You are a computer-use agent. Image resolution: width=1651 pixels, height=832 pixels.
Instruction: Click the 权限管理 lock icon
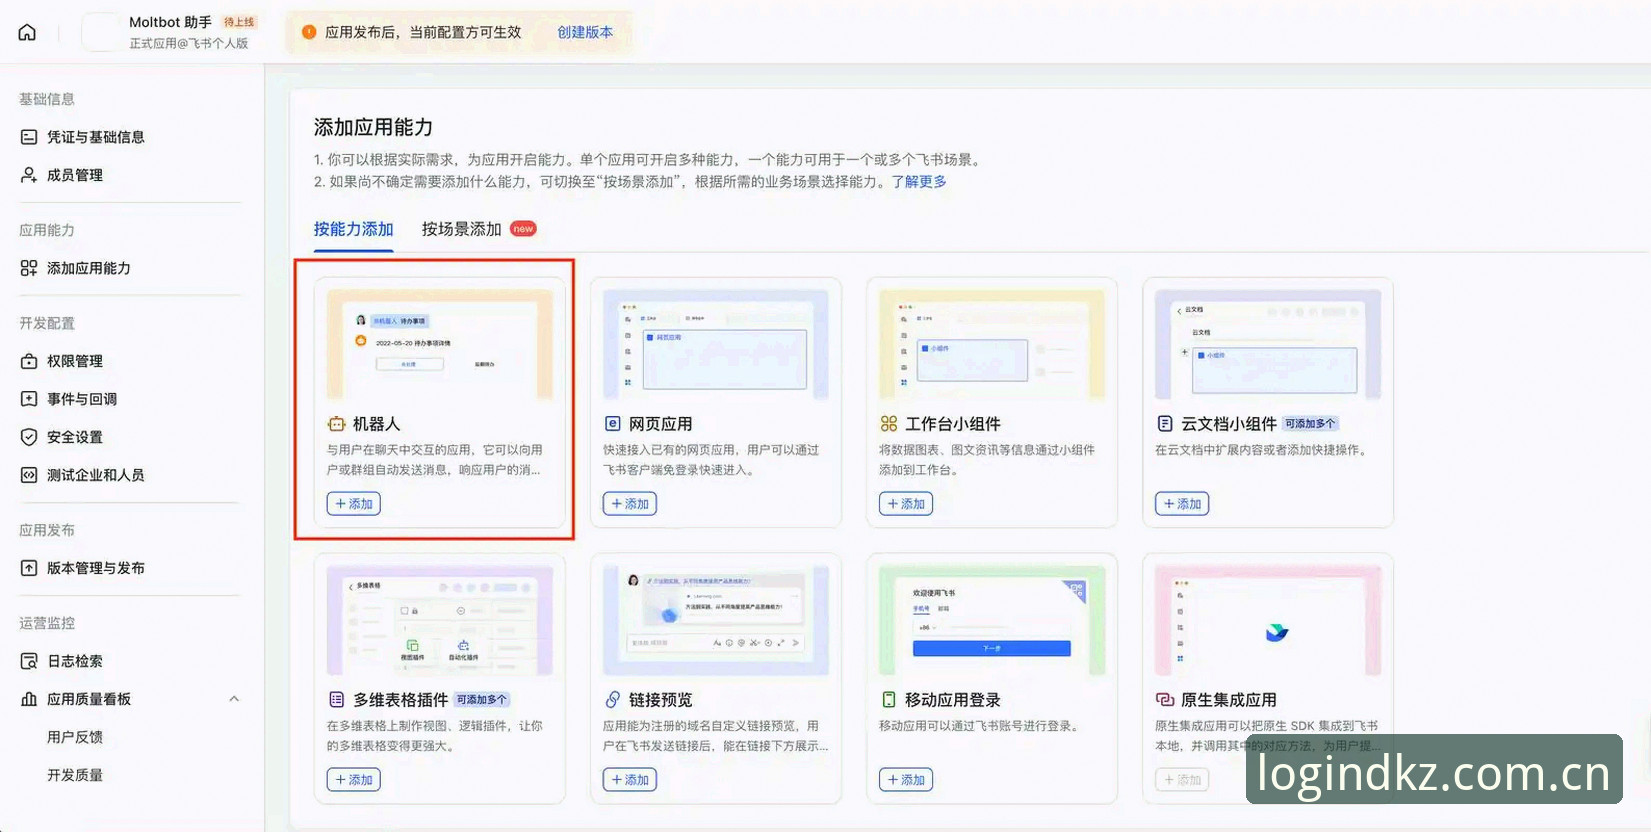coord(29,361)
